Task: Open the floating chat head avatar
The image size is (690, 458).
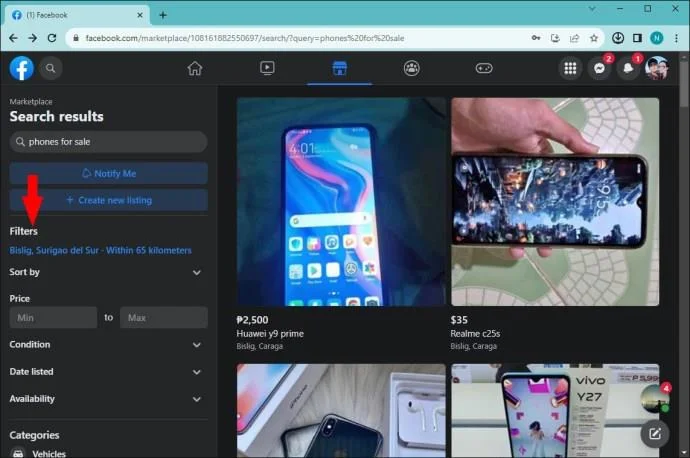Action: point(655,399)
